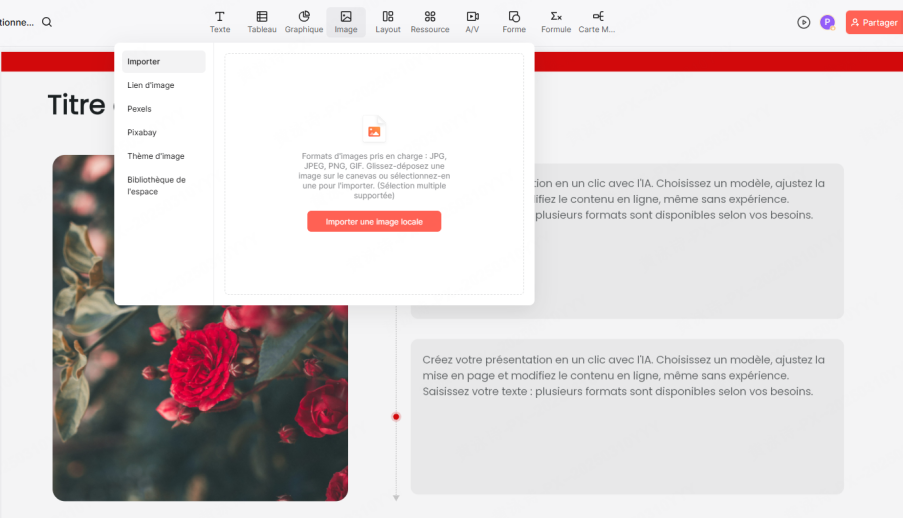Choose Pixabay image source

pos(142,132)
